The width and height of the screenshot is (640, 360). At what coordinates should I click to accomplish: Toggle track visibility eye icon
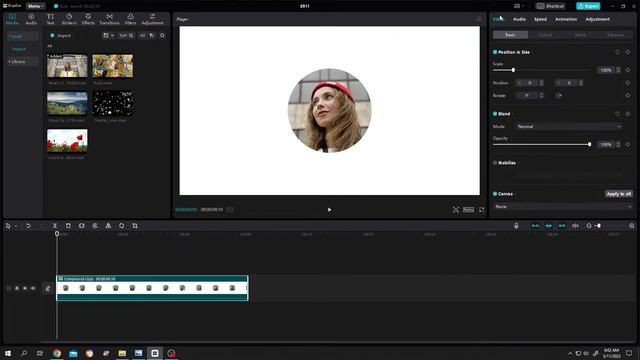coord(25,289)
